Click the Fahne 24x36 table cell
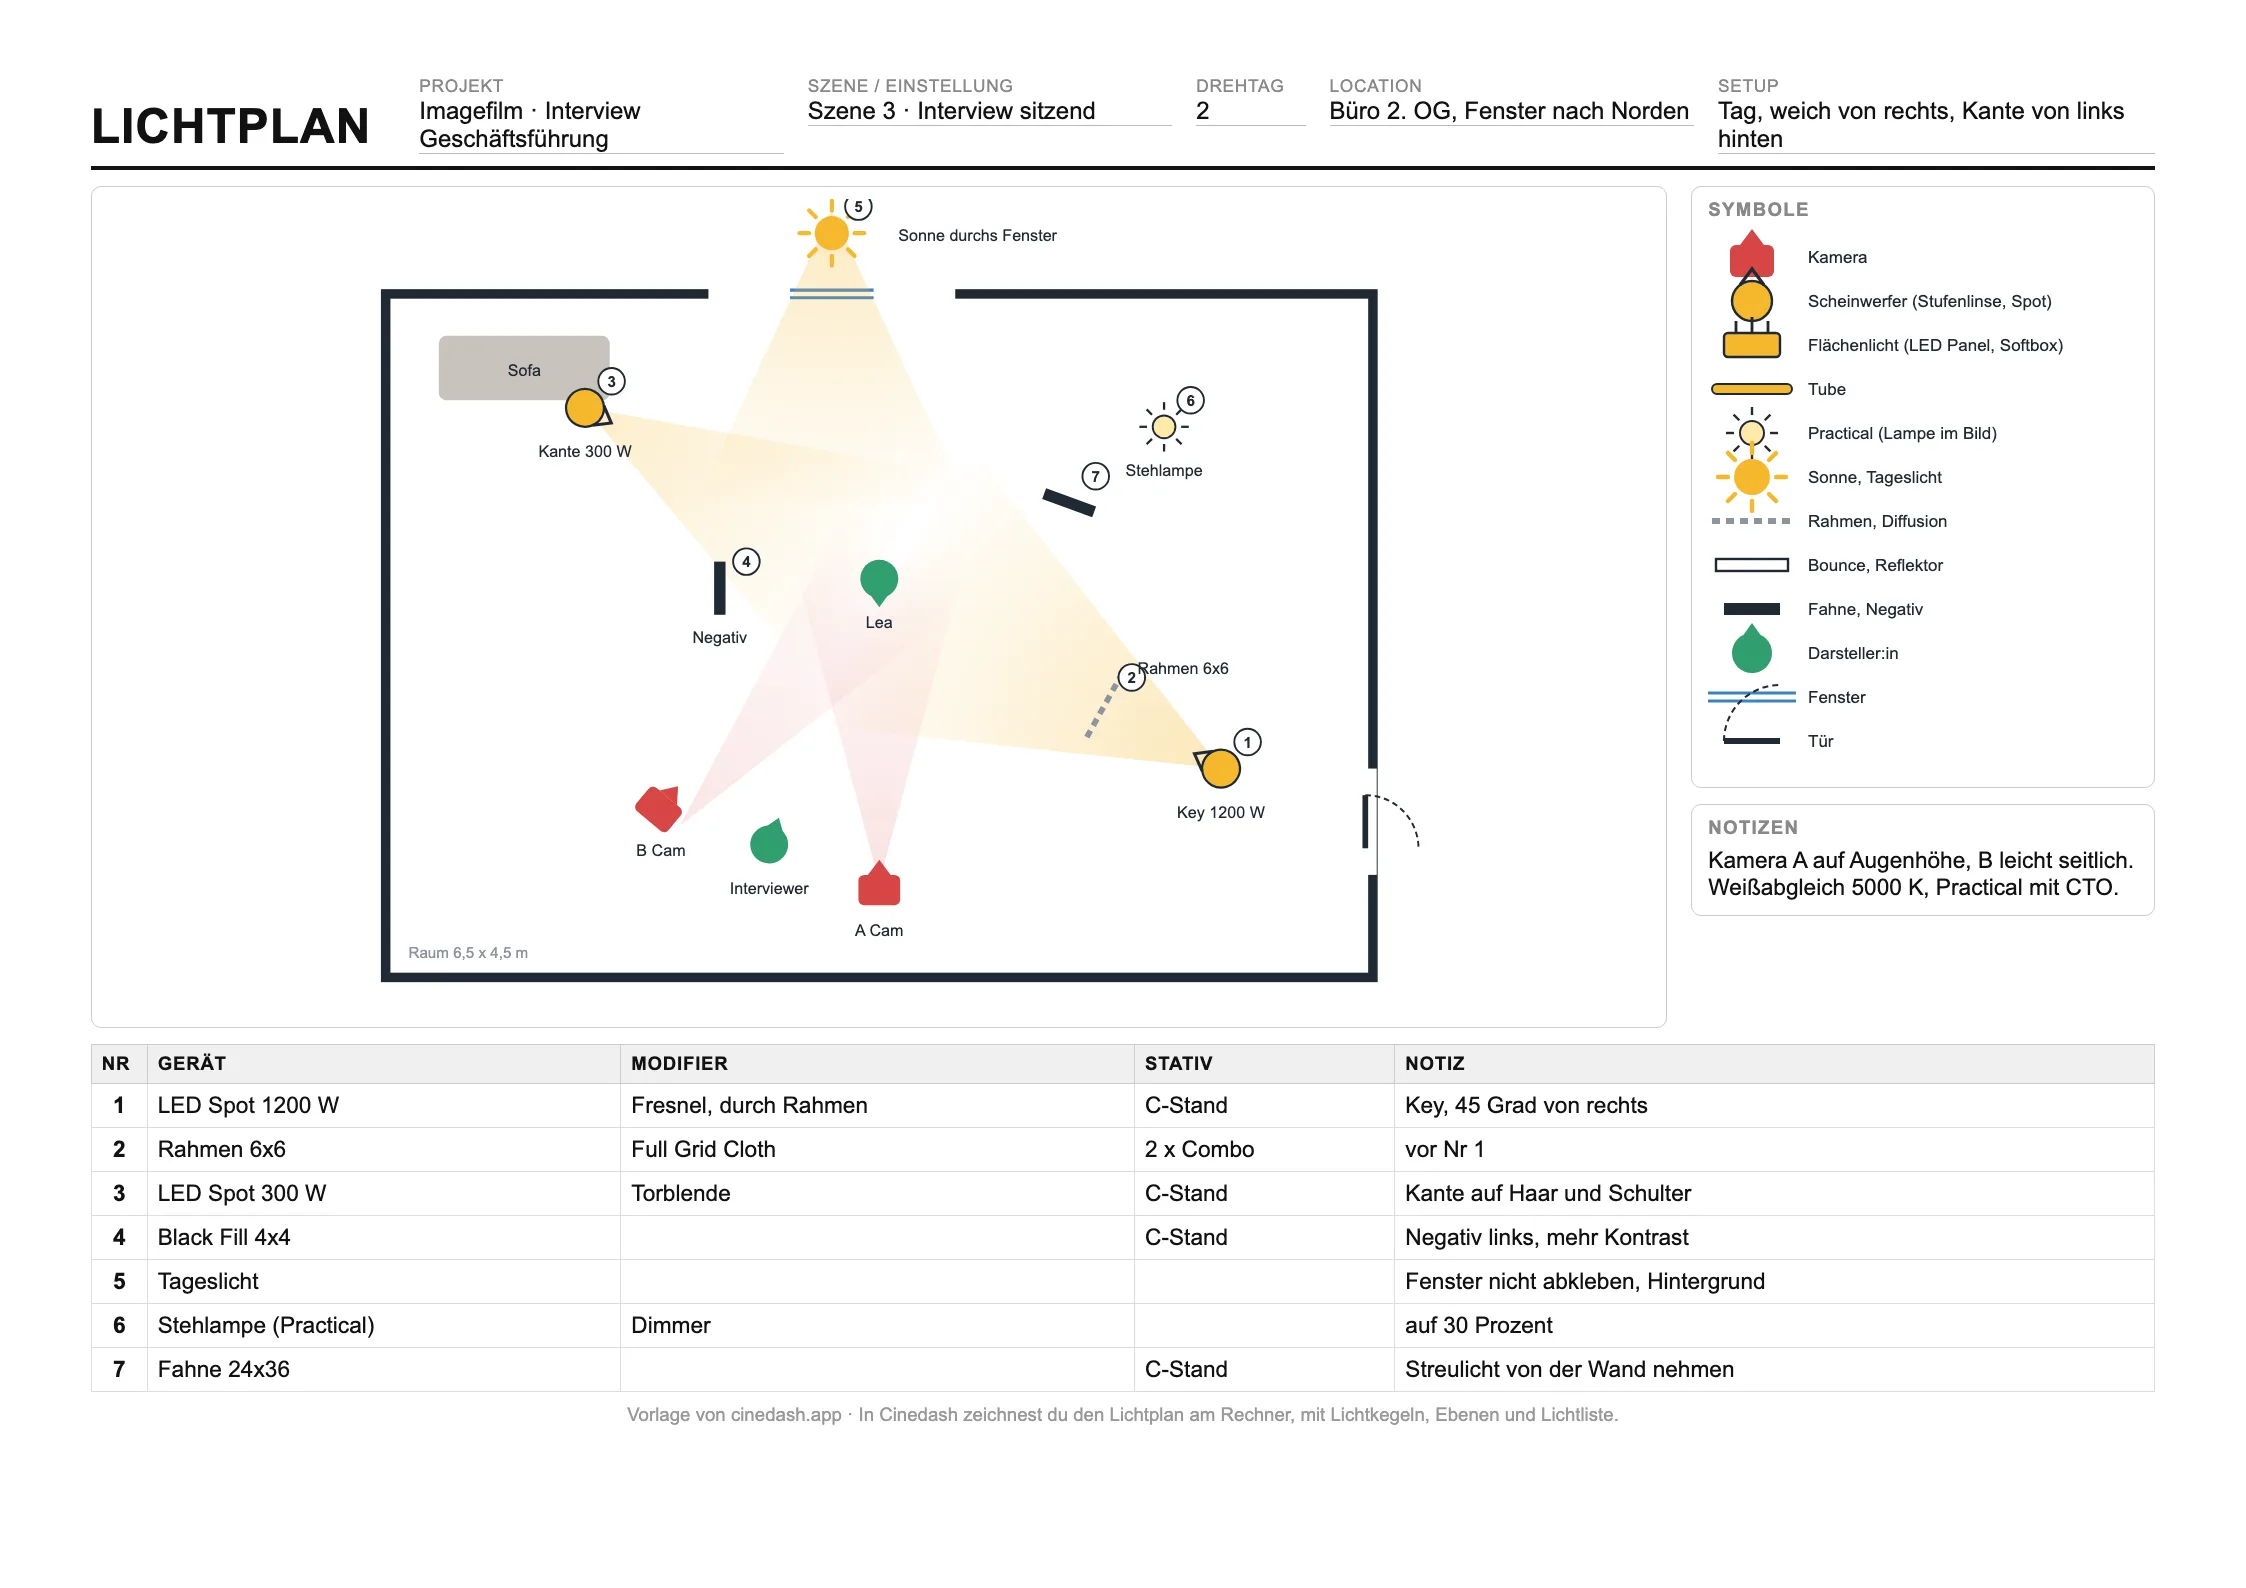Viewport: 2246px width, 1588px height. point(384,1369)
